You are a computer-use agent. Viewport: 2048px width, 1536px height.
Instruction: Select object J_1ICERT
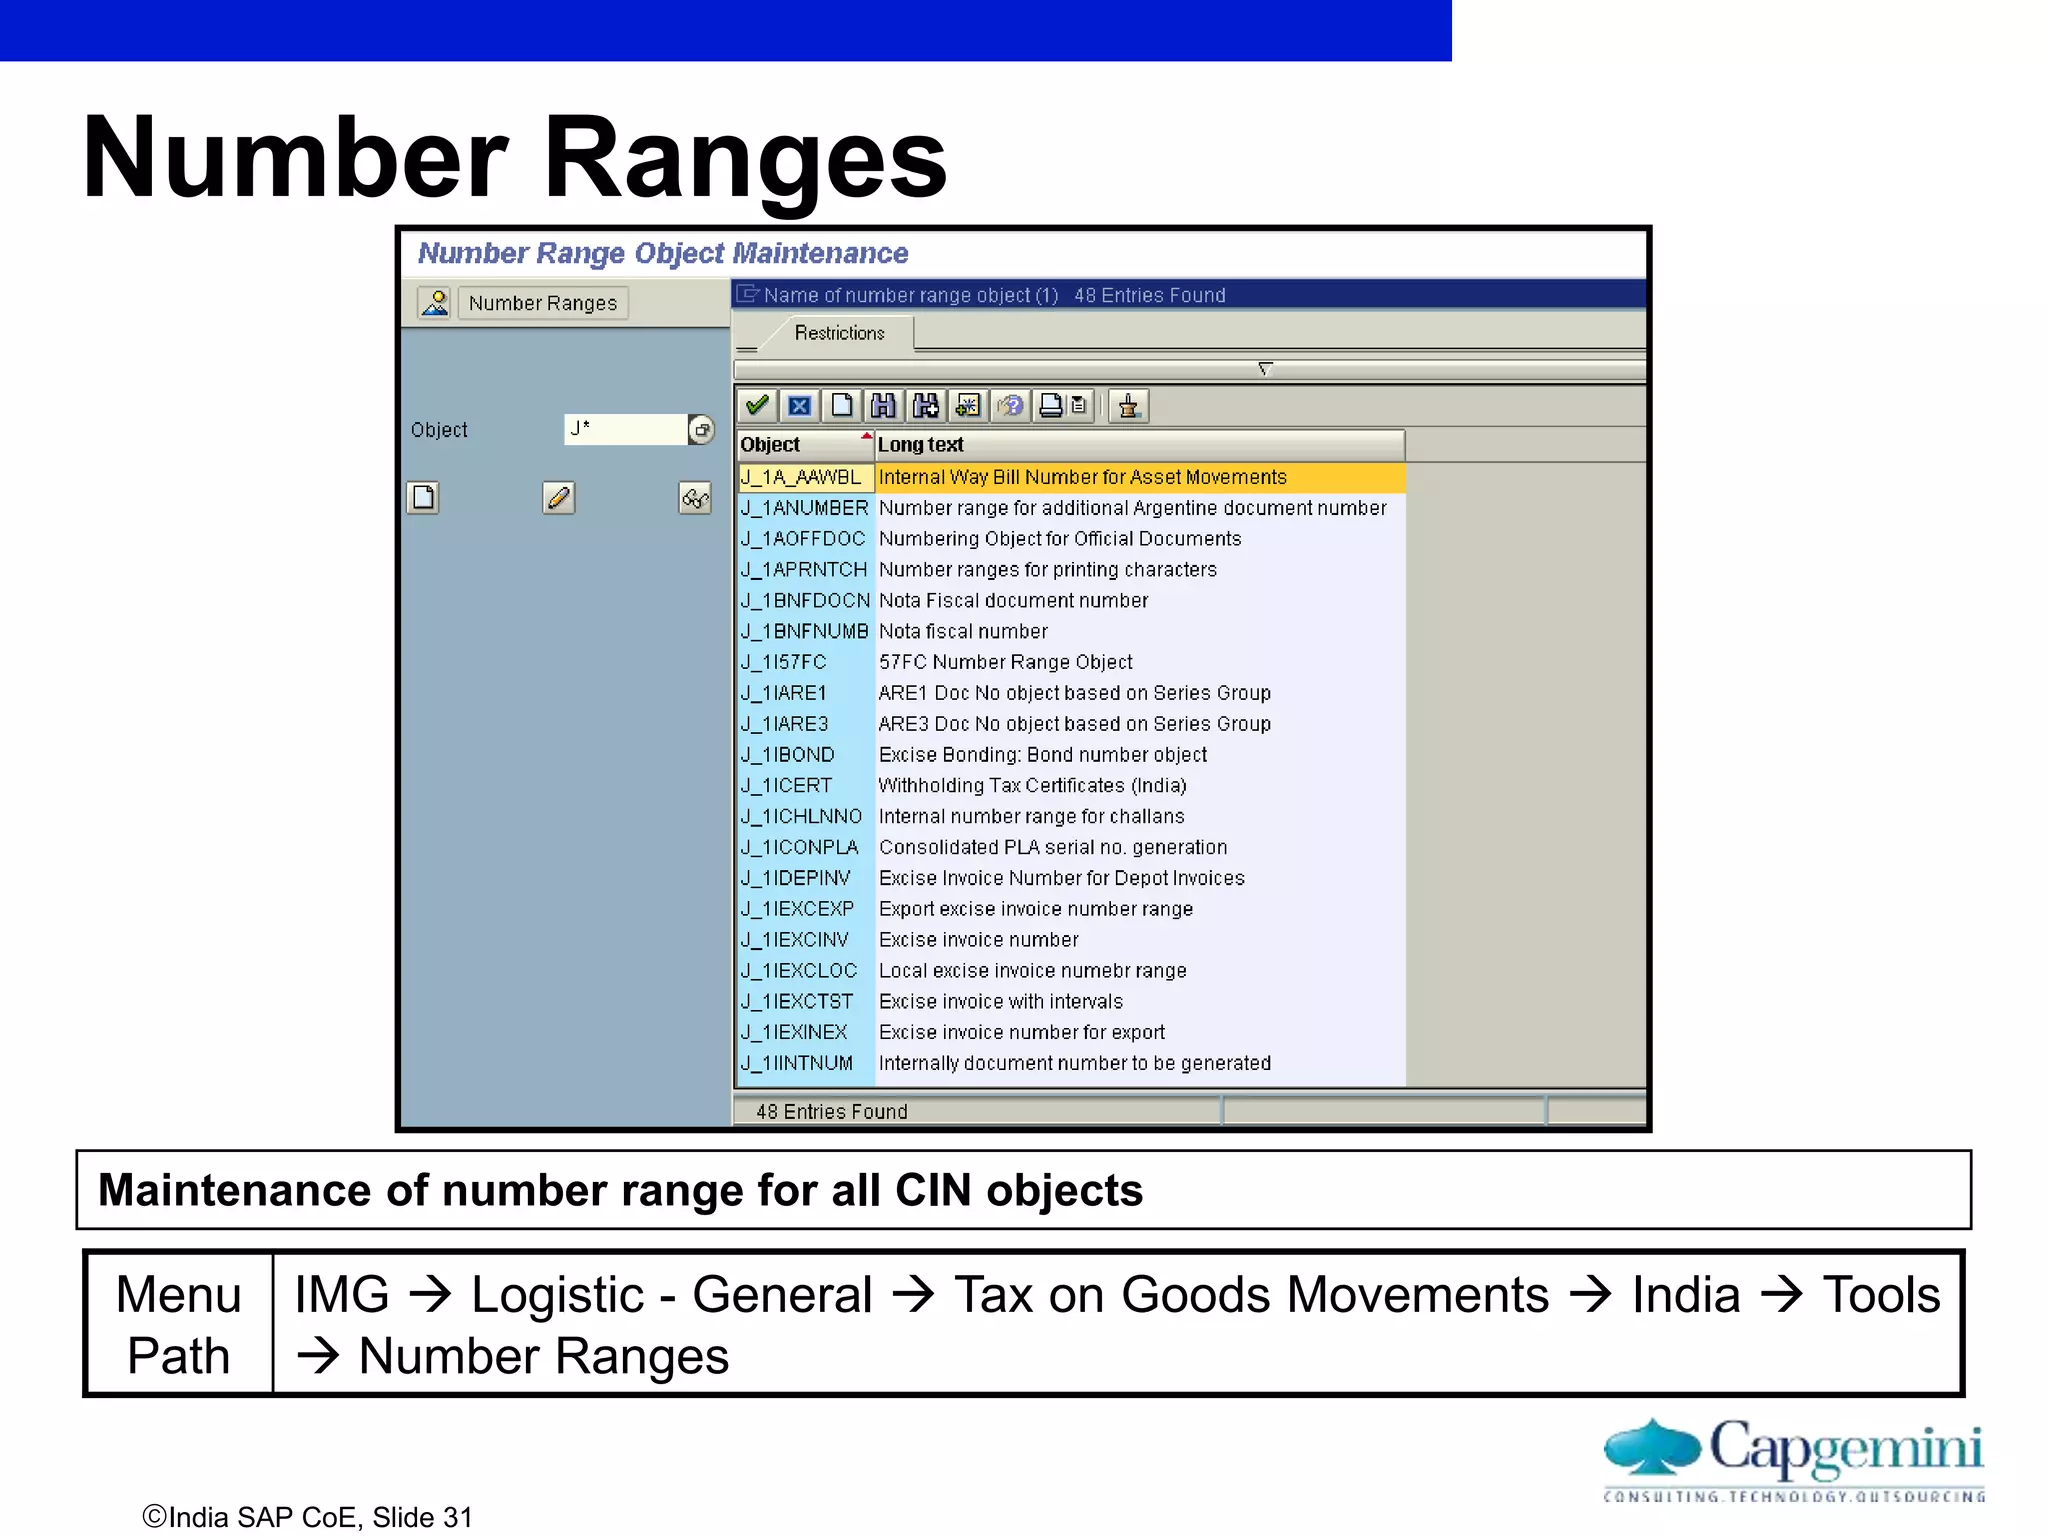pyautogui.click(x=786, y=786)
